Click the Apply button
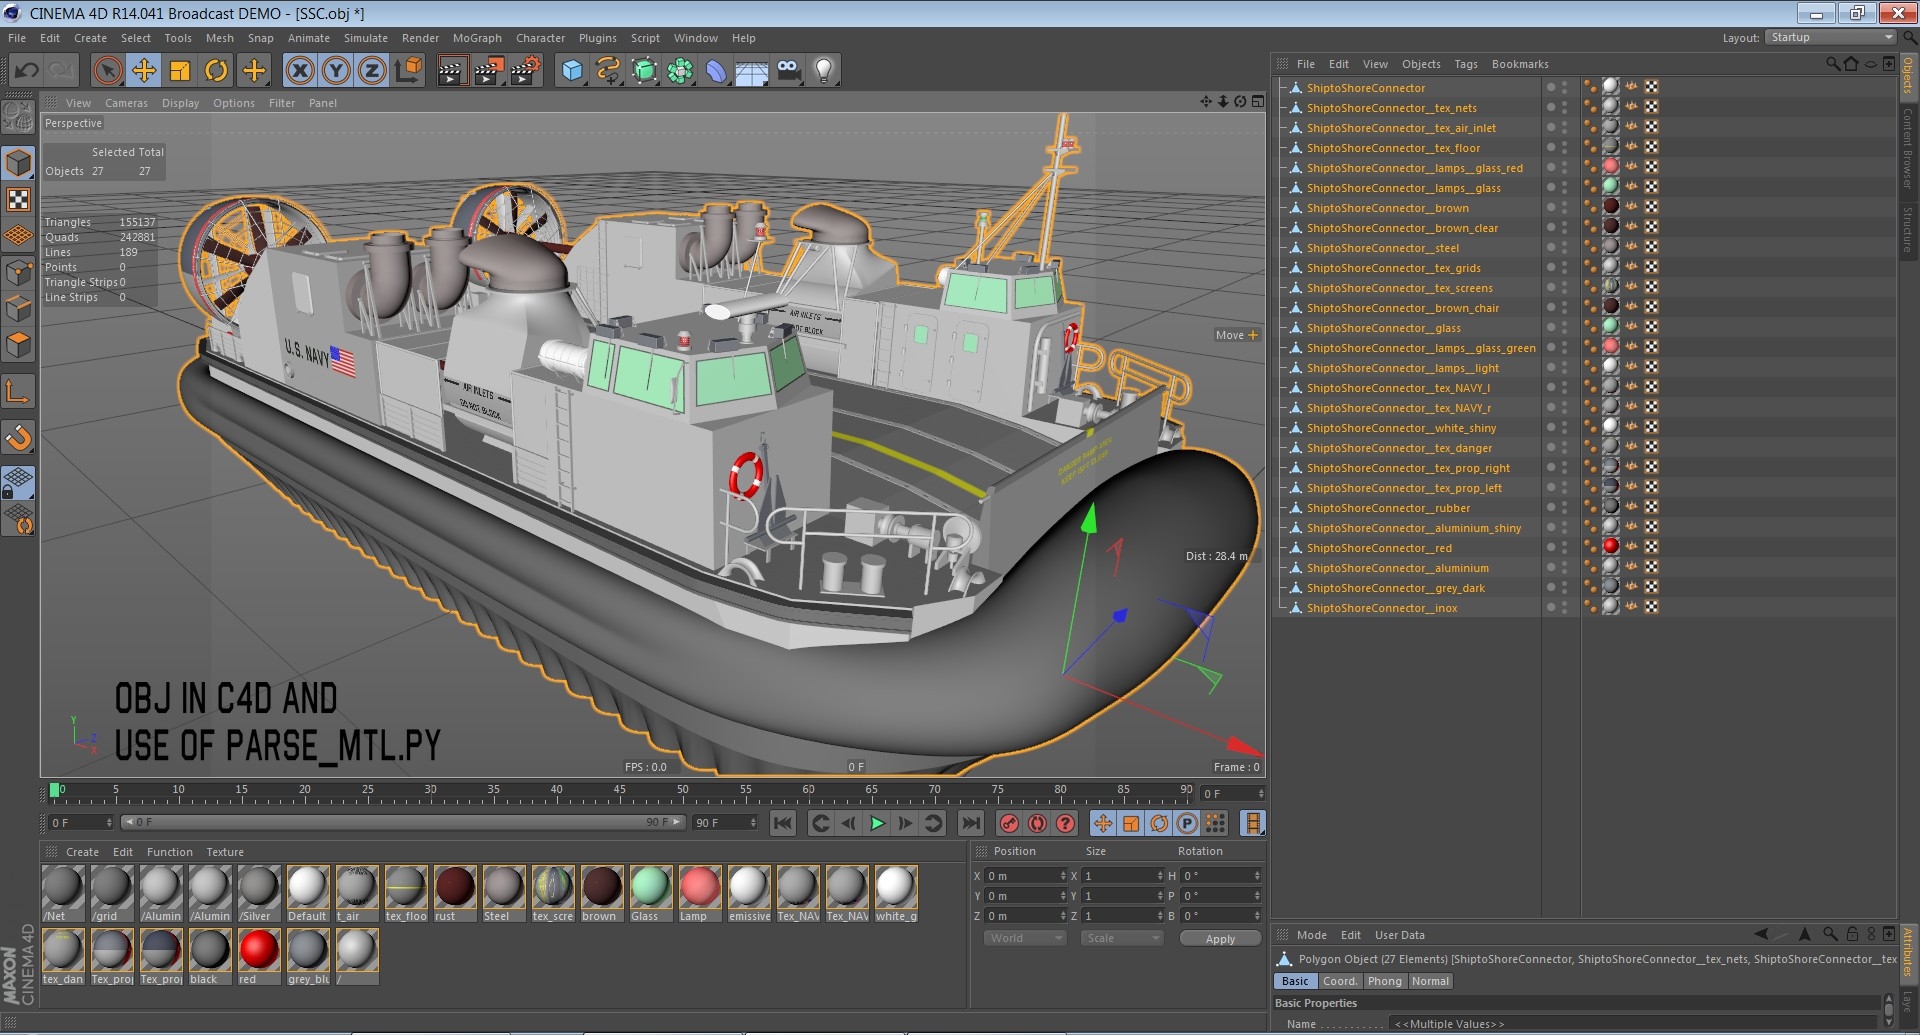 tap(1220, 939)
